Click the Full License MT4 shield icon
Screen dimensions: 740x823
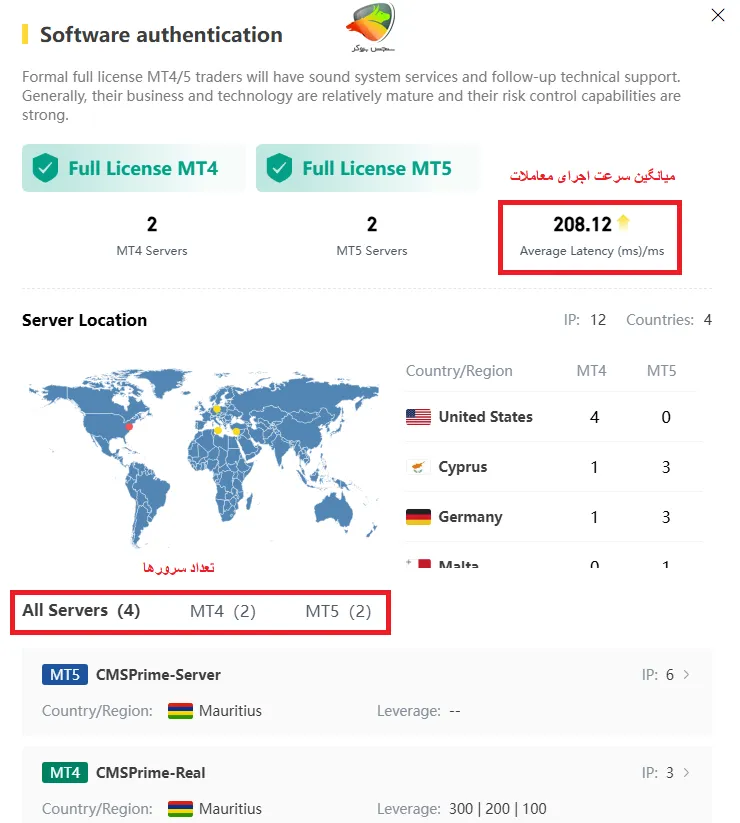[x=45, y=168]
